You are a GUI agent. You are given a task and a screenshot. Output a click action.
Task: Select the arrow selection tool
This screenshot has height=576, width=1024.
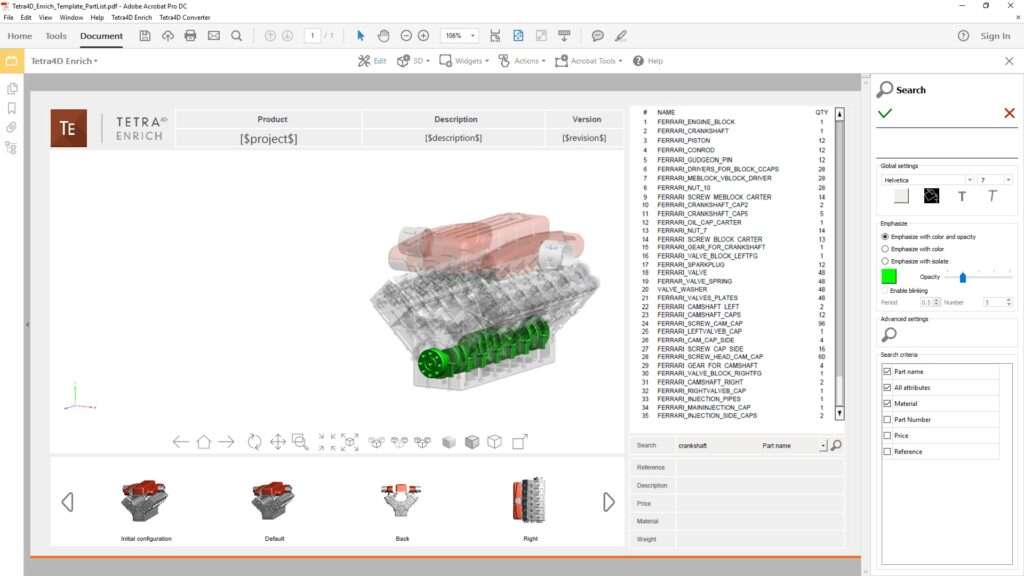[x=360, y=36]
